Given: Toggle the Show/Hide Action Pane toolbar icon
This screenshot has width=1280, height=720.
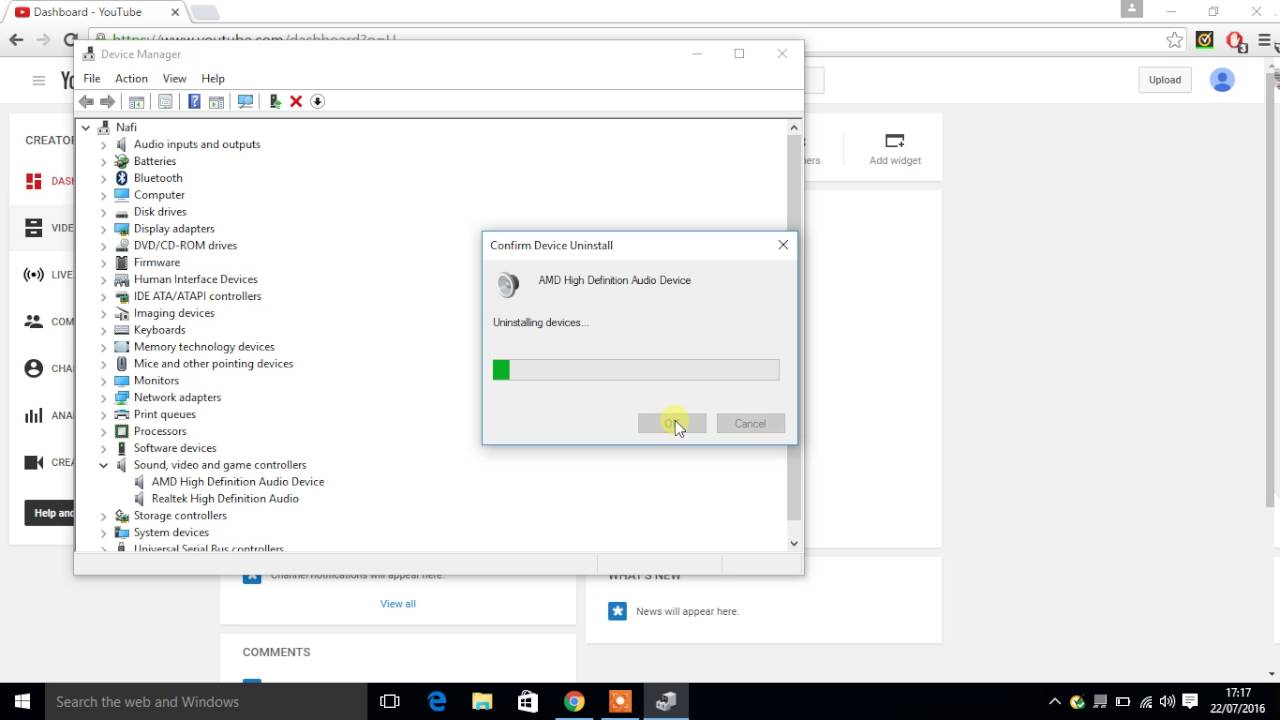Looking at the screenshot, I should [x=216, y=101].
